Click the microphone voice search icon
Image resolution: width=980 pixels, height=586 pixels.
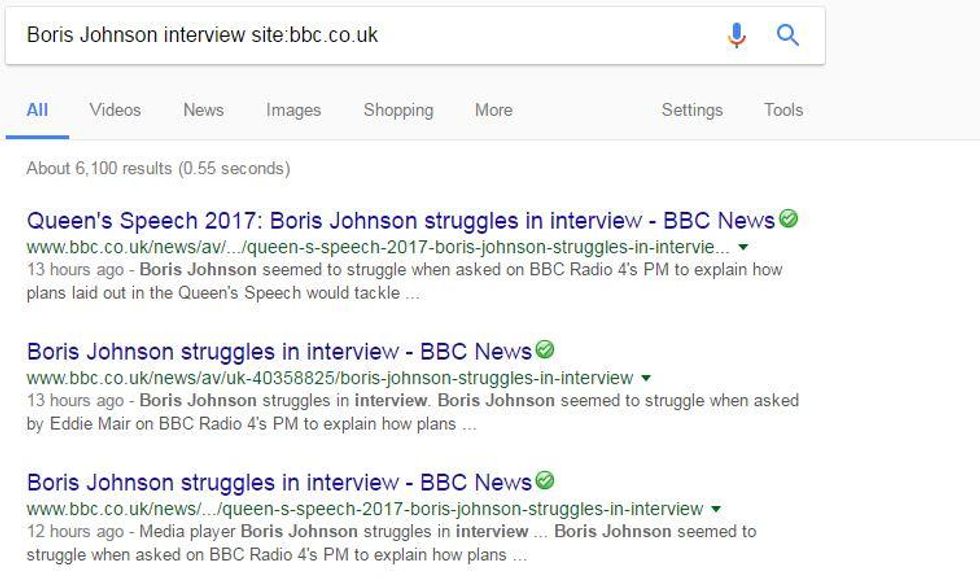click(736, 36)
